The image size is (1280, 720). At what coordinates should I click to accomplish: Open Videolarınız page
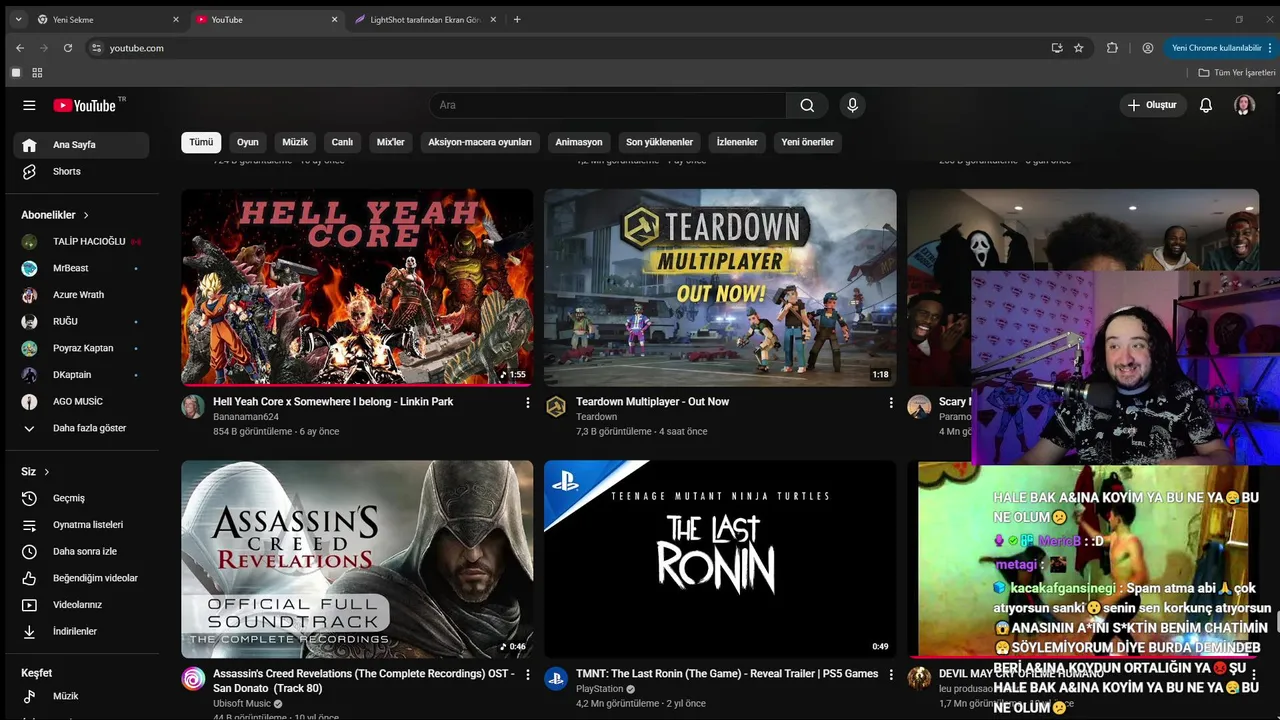pos(81,605)
